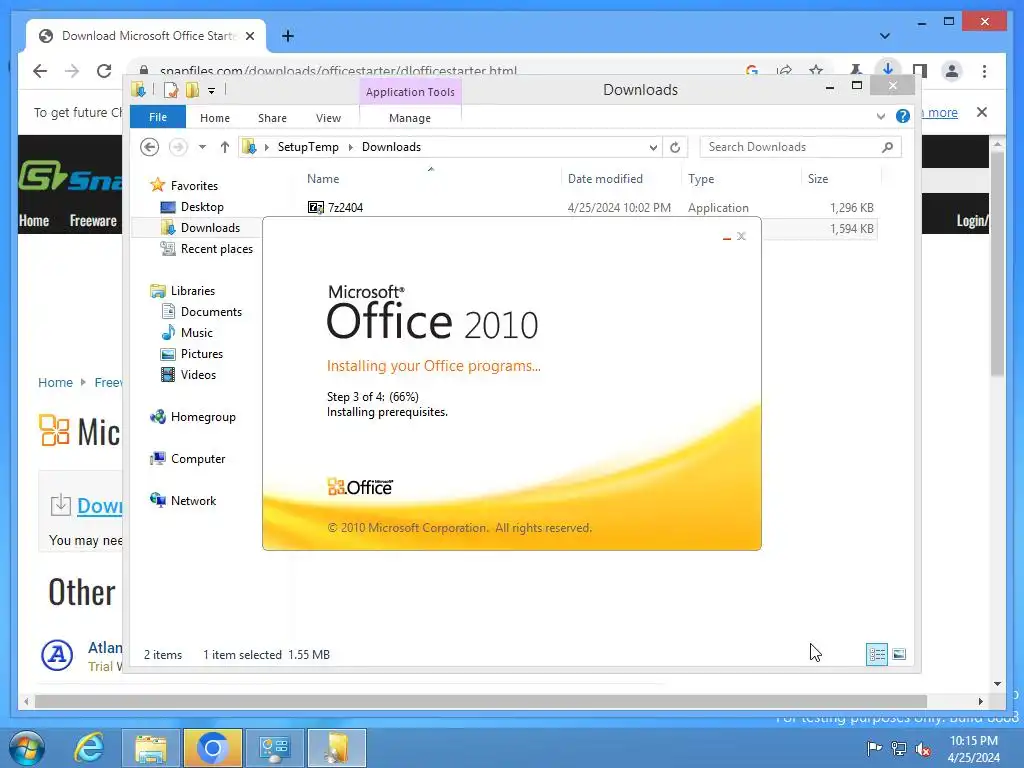Open Chrome profile avatar
1024x768 pixels.
point(952,71)
